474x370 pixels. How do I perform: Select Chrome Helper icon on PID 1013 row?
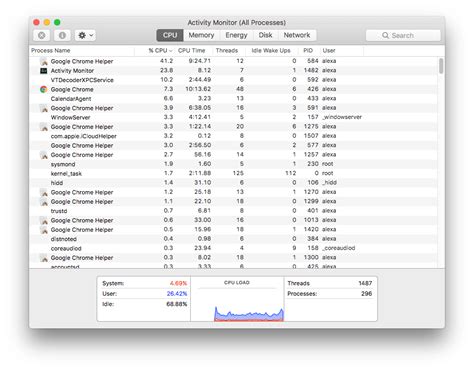click(x=43, y=220)
